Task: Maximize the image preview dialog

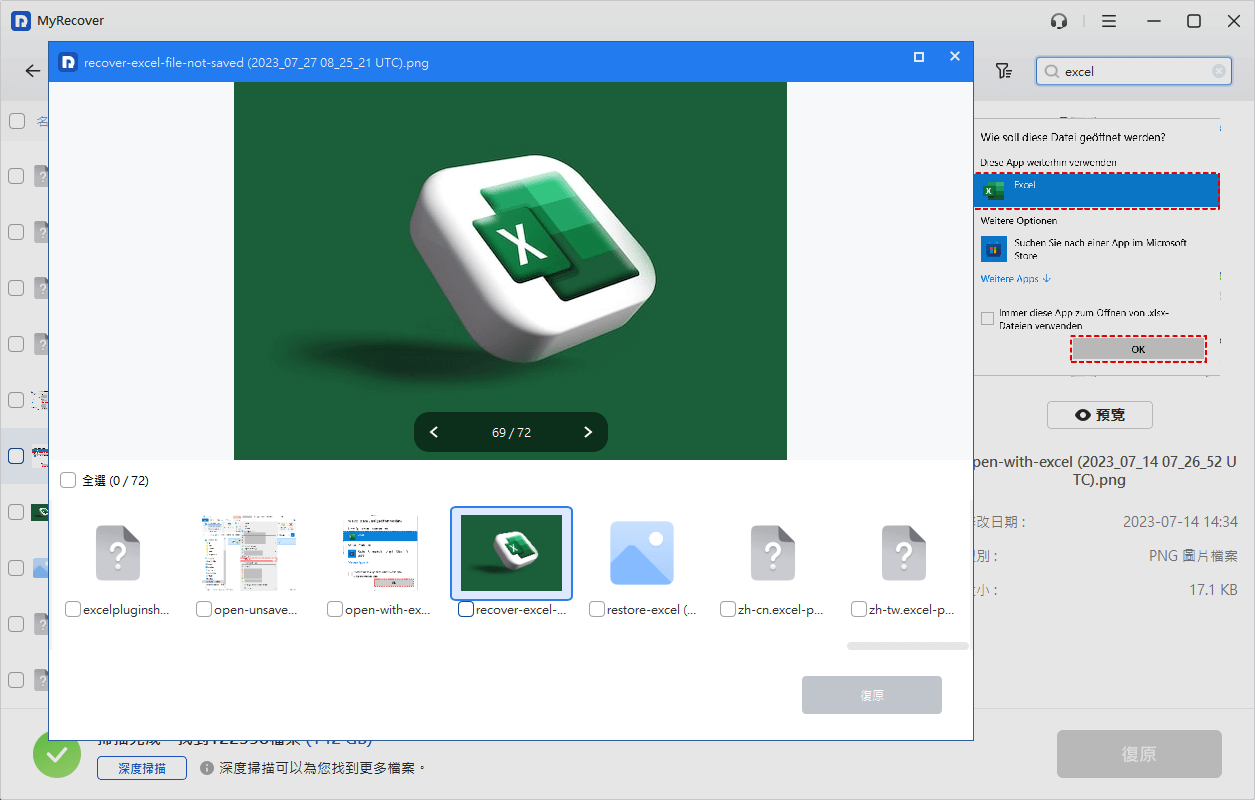Action: pyautogui.click(x=919, y=57)
